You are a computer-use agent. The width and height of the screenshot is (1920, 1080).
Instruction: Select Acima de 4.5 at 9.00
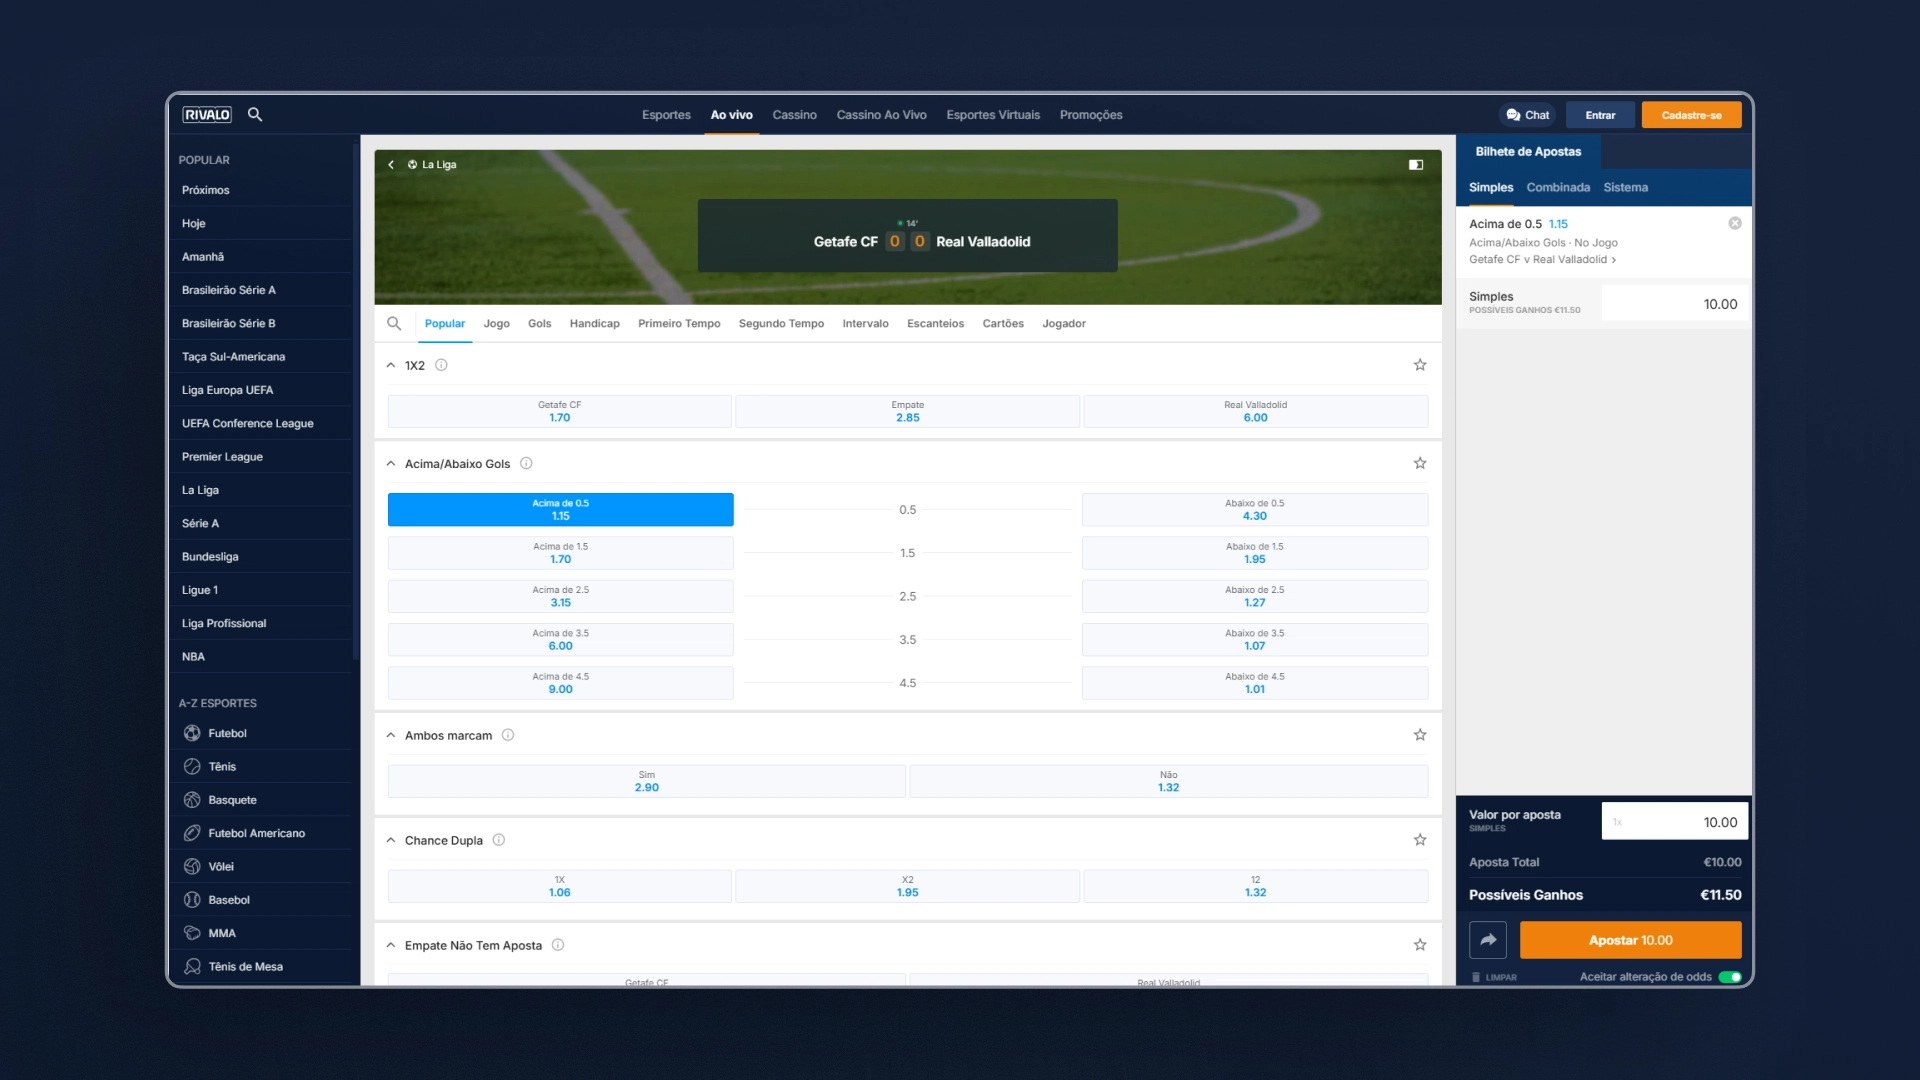click(x=560, y=683)
